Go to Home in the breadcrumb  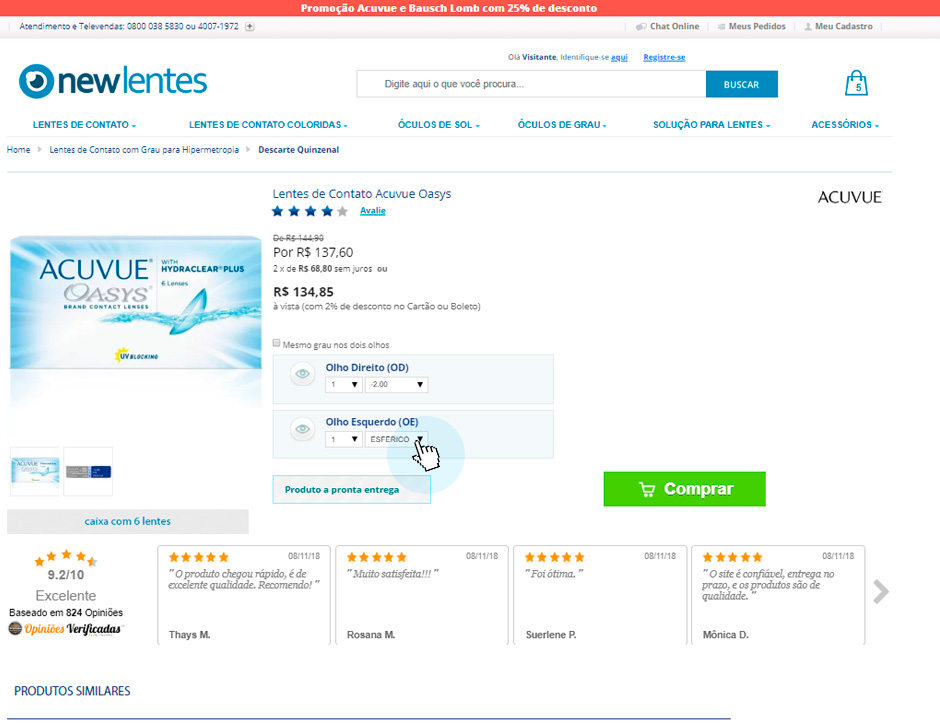point(19,150)
